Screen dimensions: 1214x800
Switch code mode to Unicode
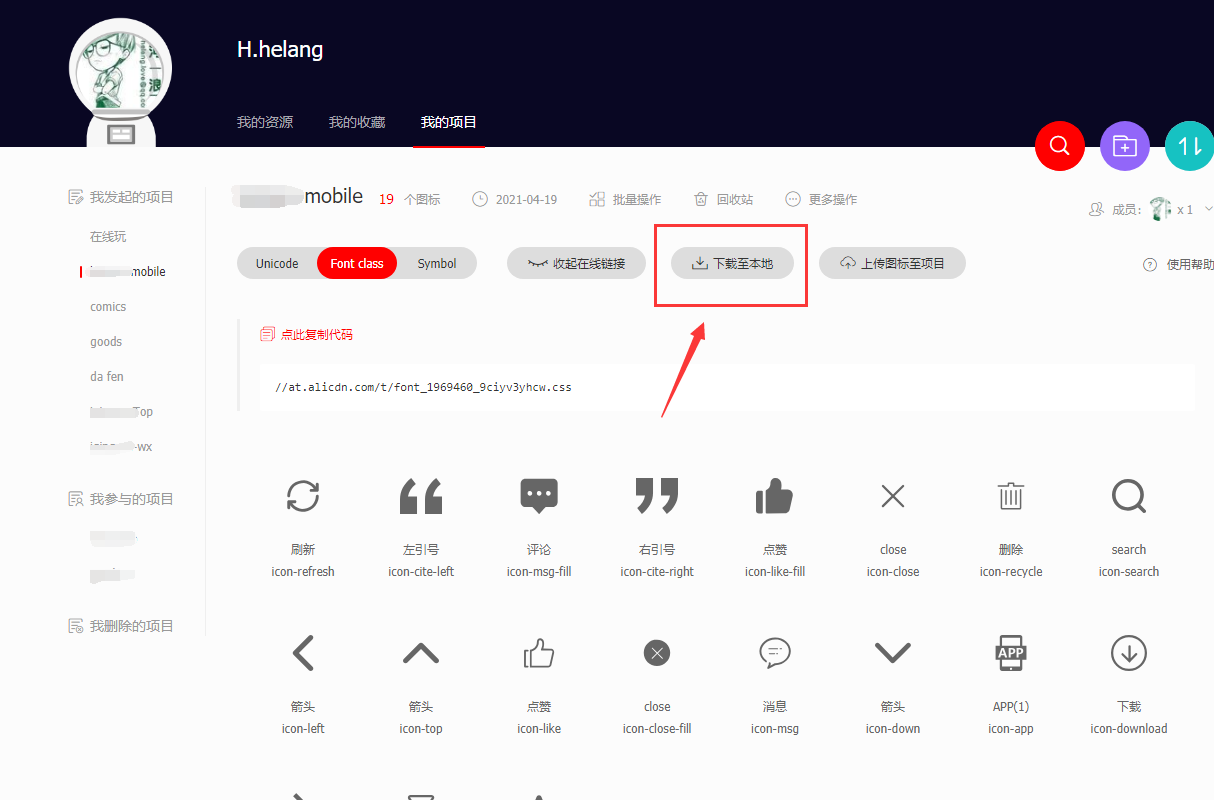279,263
